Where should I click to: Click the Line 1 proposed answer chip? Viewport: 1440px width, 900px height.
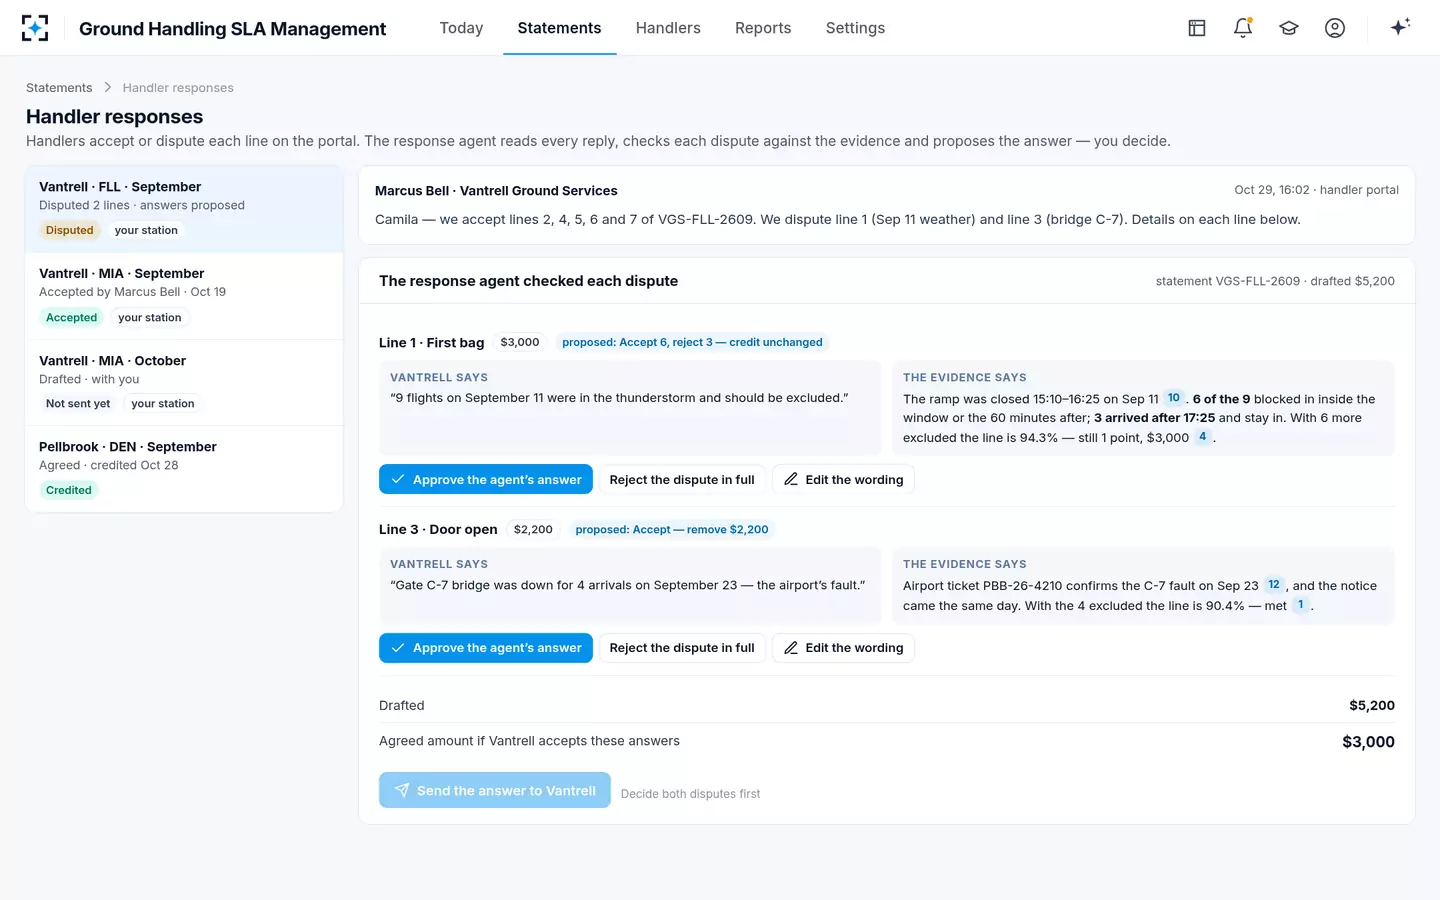692,342
